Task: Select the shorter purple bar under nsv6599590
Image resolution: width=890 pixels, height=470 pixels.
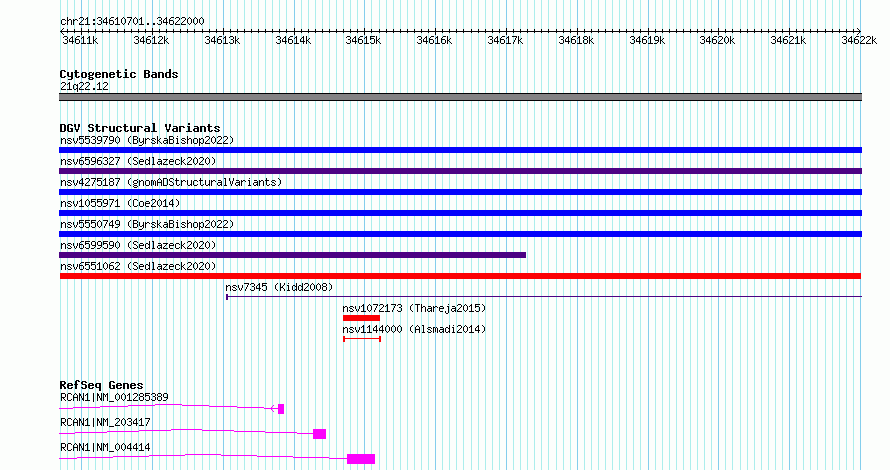Action: [292, 255]
